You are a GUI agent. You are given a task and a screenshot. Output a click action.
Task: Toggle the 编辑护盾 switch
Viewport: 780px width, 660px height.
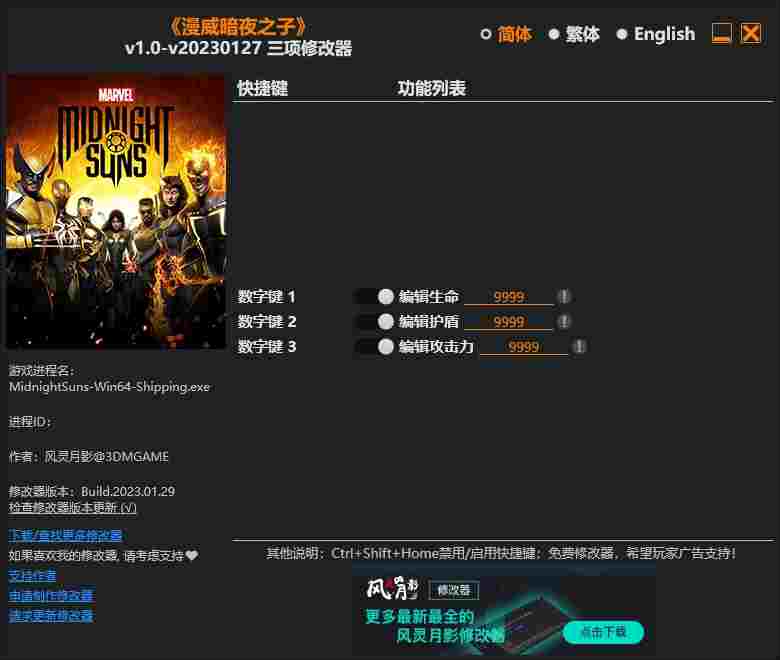click(374, 322)
